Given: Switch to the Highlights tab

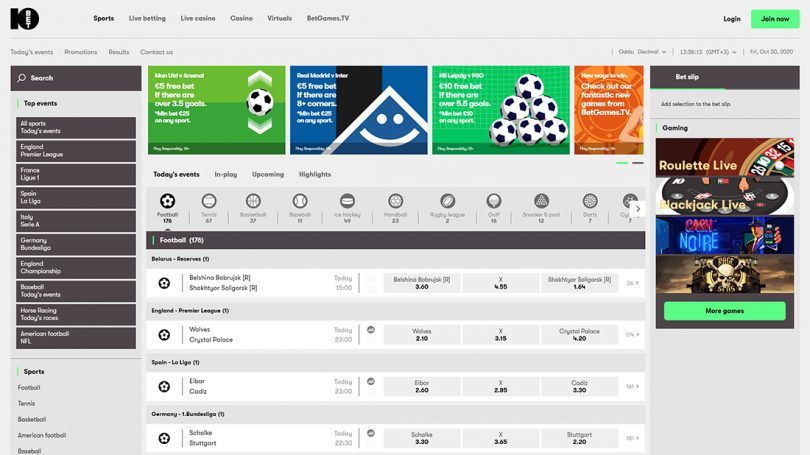Looking at the screenshot, I should click(315, 175).
